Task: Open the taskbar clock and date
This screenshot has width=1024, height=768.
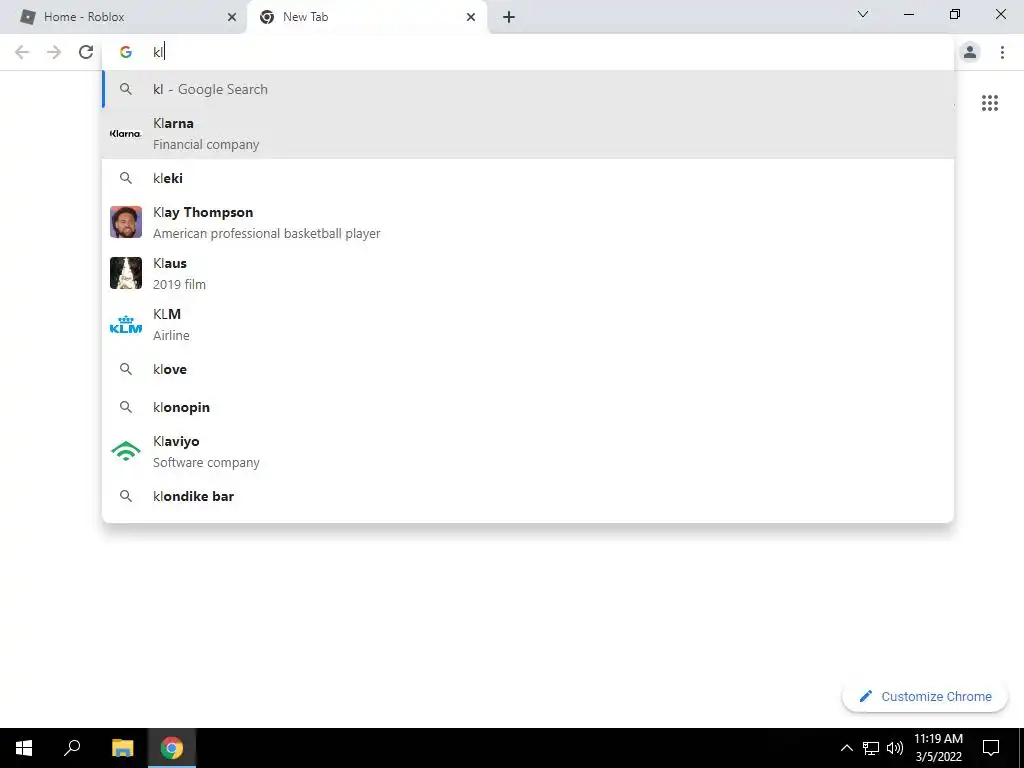Action: [938, 748]
